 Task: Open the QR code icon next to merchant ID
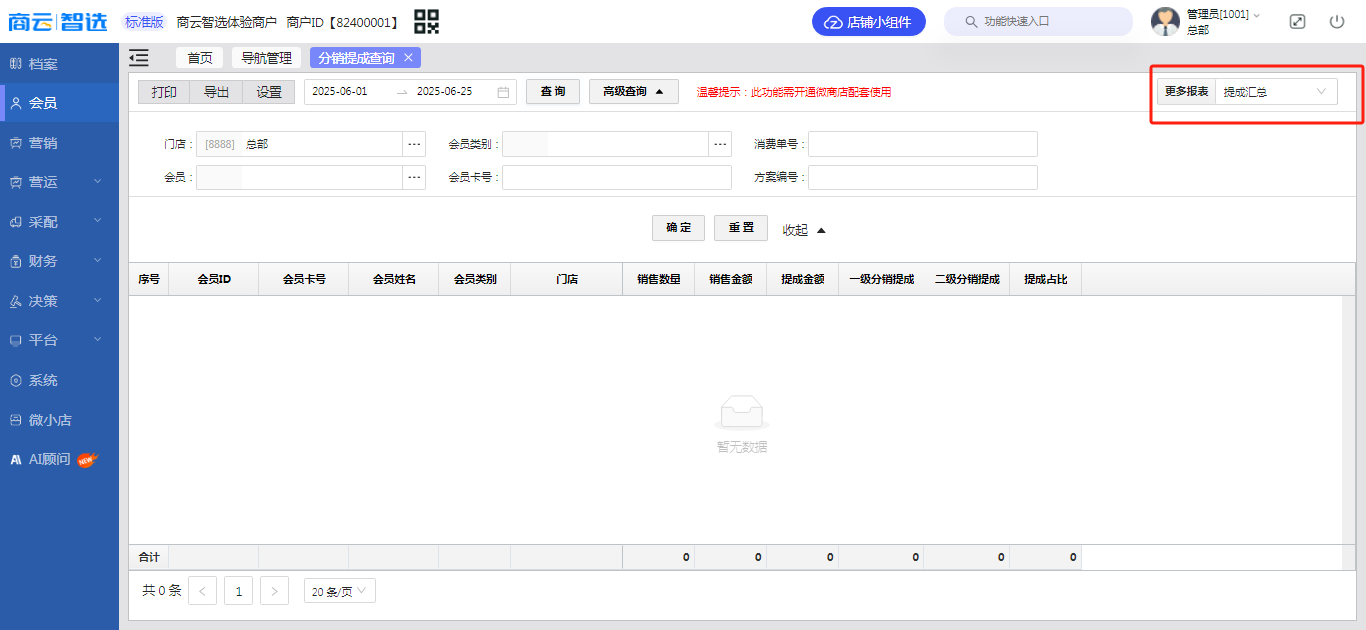pyautogui.click(x=427, y=21)
